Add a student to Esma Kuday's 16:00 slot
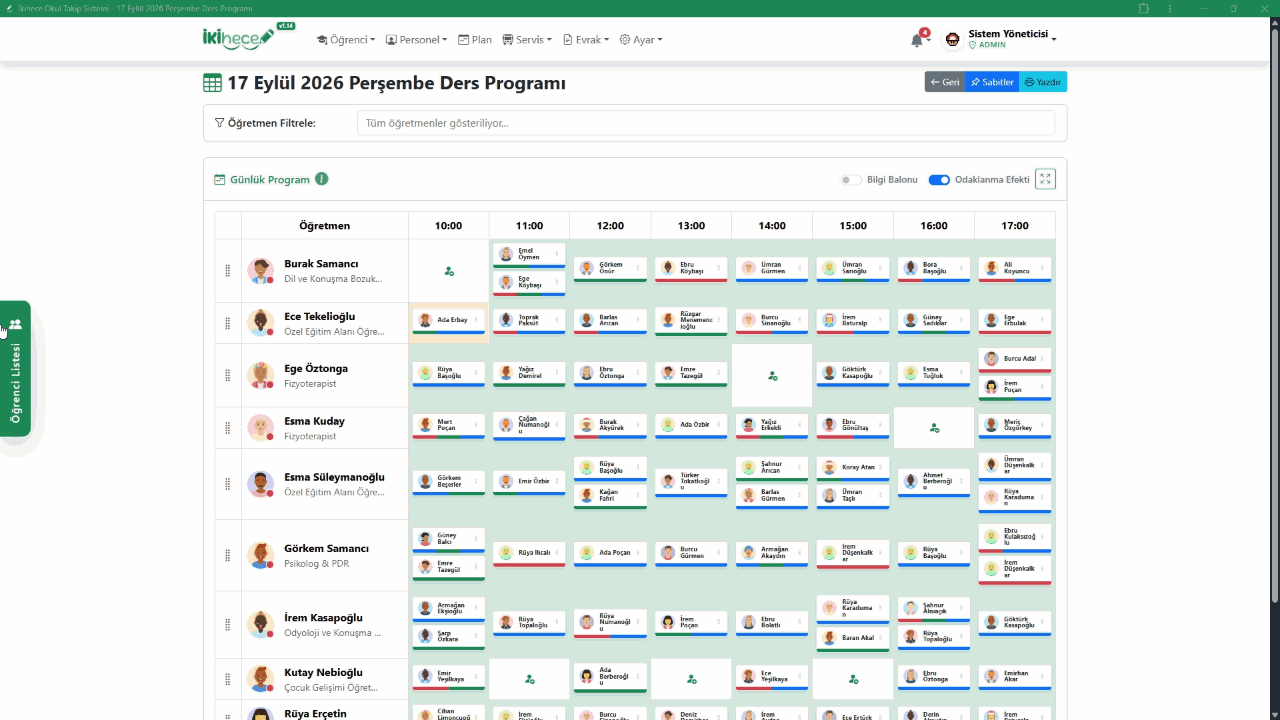This screenshot has width=1280, height=720. coord(934,428)
